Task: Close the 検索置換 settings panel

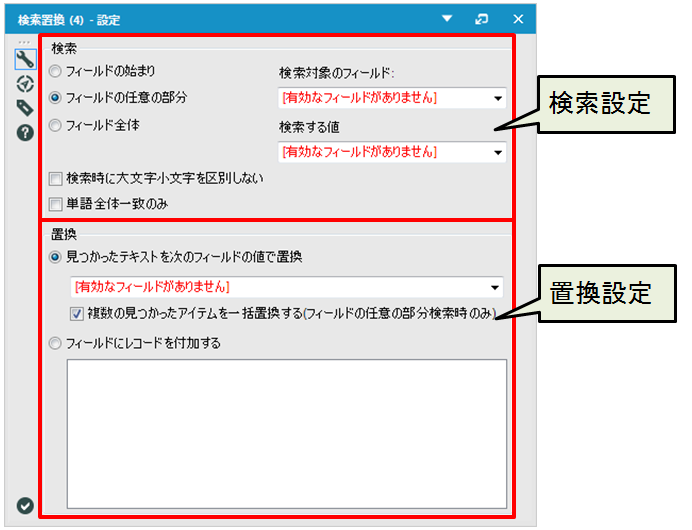Action: pyautogui.click(x=518, y=18)
